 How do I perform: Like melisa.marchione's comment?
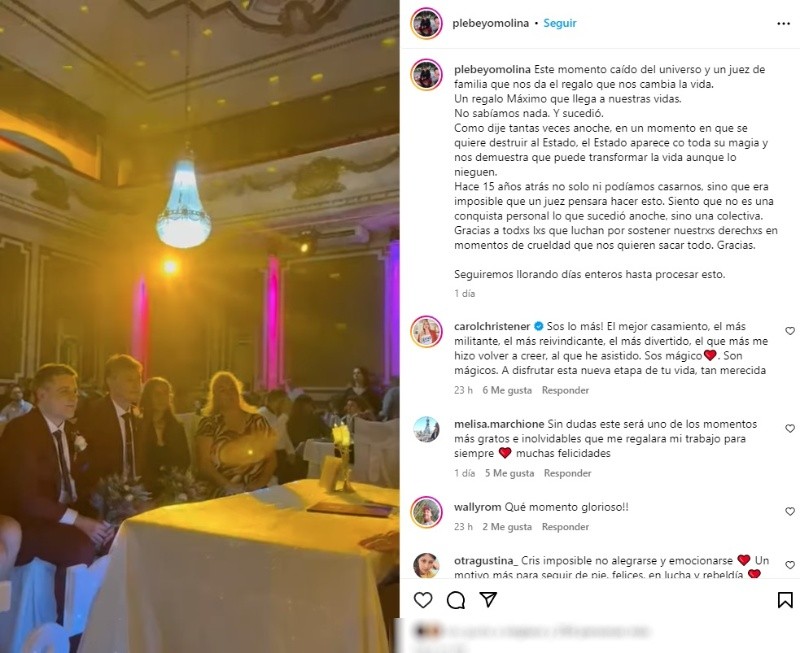(x=790, y=429)
